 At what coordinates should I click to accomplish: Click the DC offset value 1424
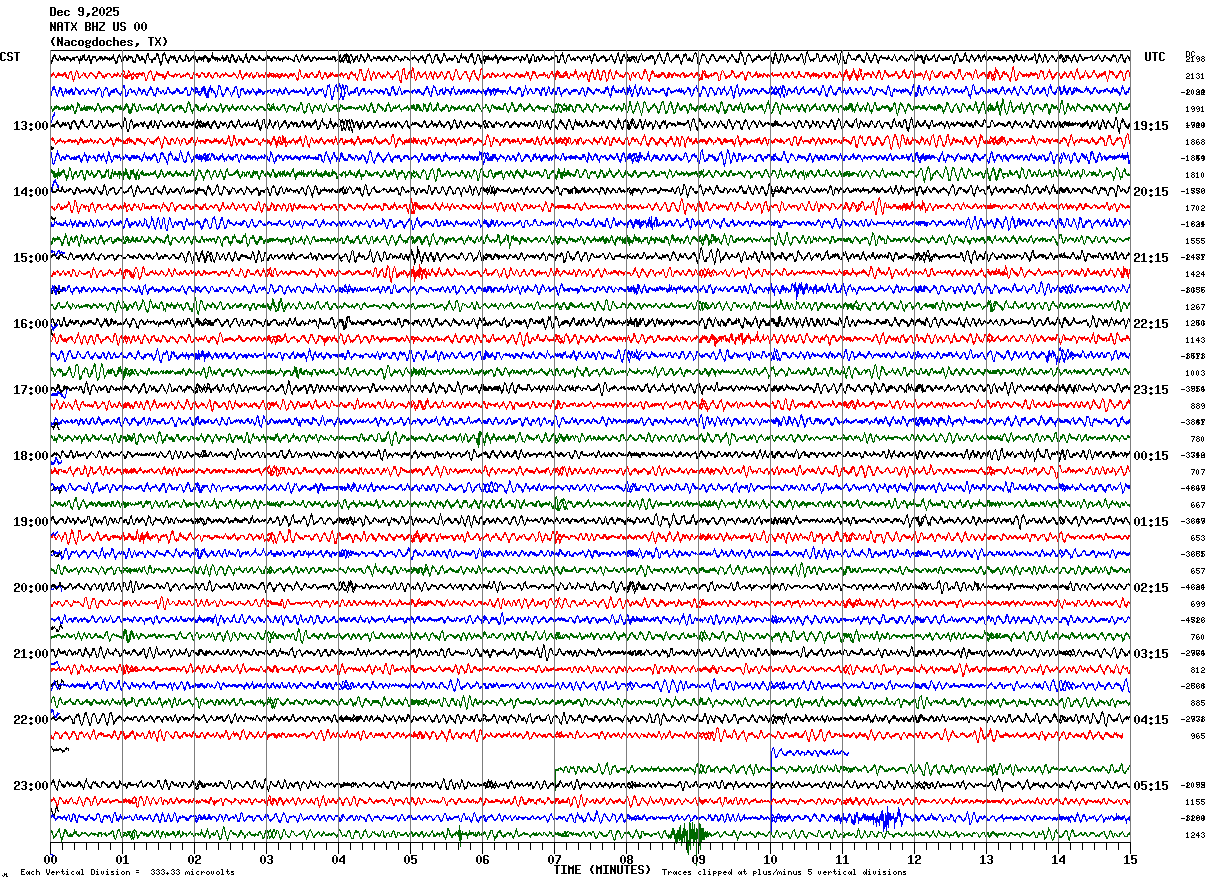click(x=1195, y=274)
